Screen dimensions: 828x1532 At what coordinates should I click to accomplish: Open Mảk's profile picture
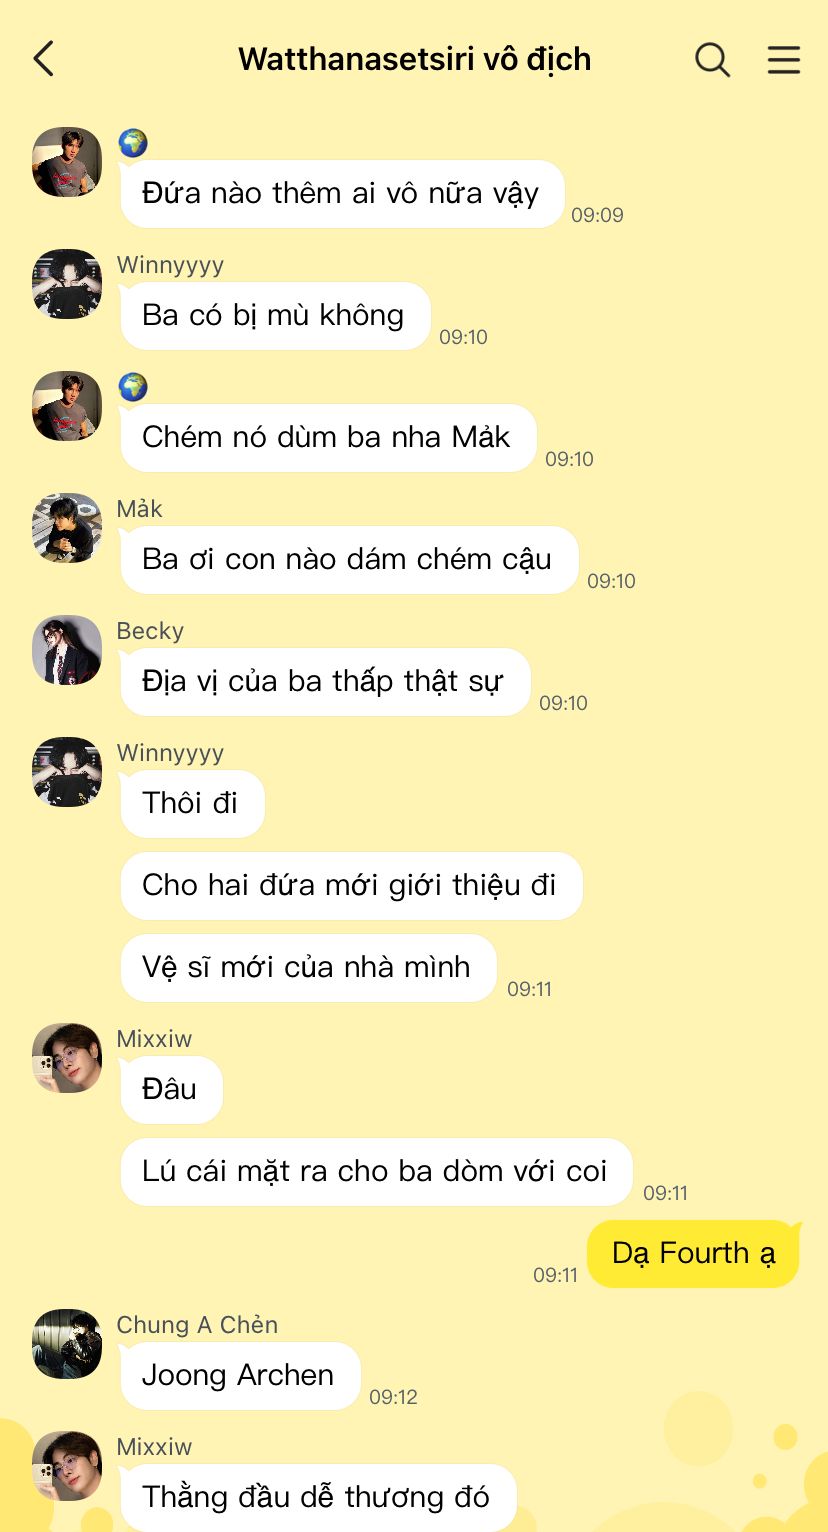point(67,528)
